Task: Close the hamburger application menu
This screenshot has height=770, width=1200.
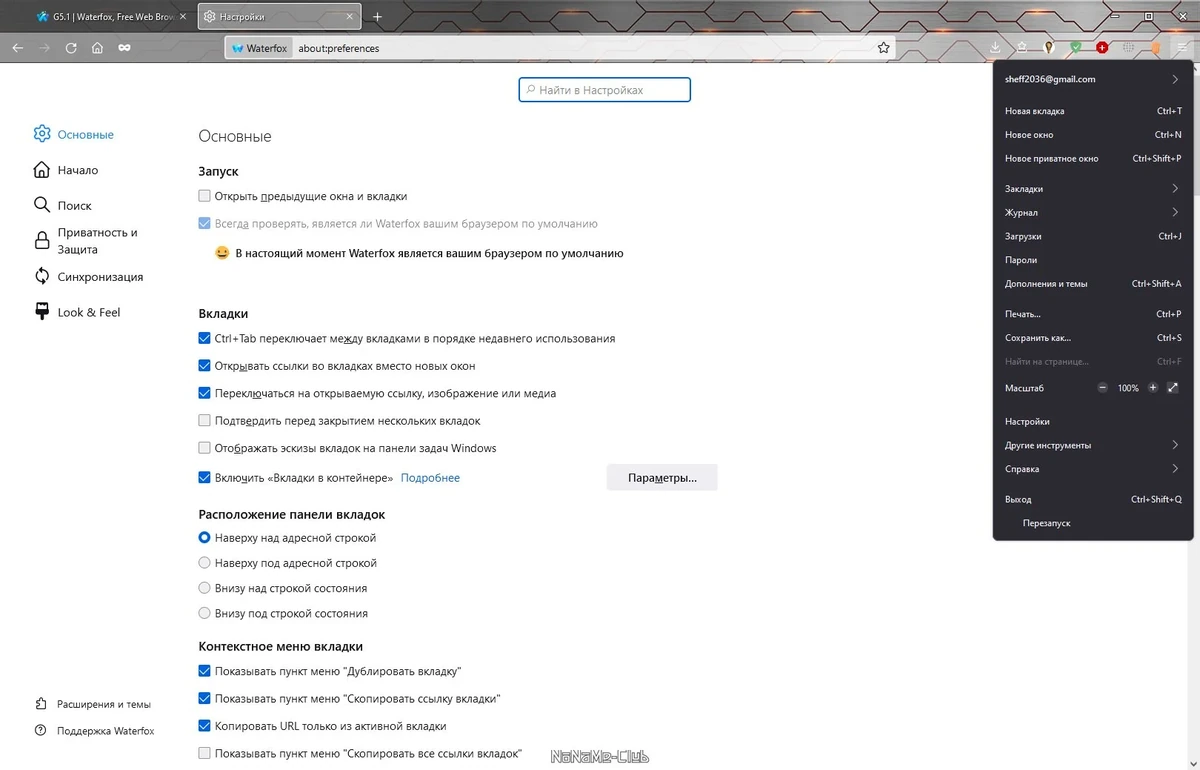Action: tap(1182, 47)
